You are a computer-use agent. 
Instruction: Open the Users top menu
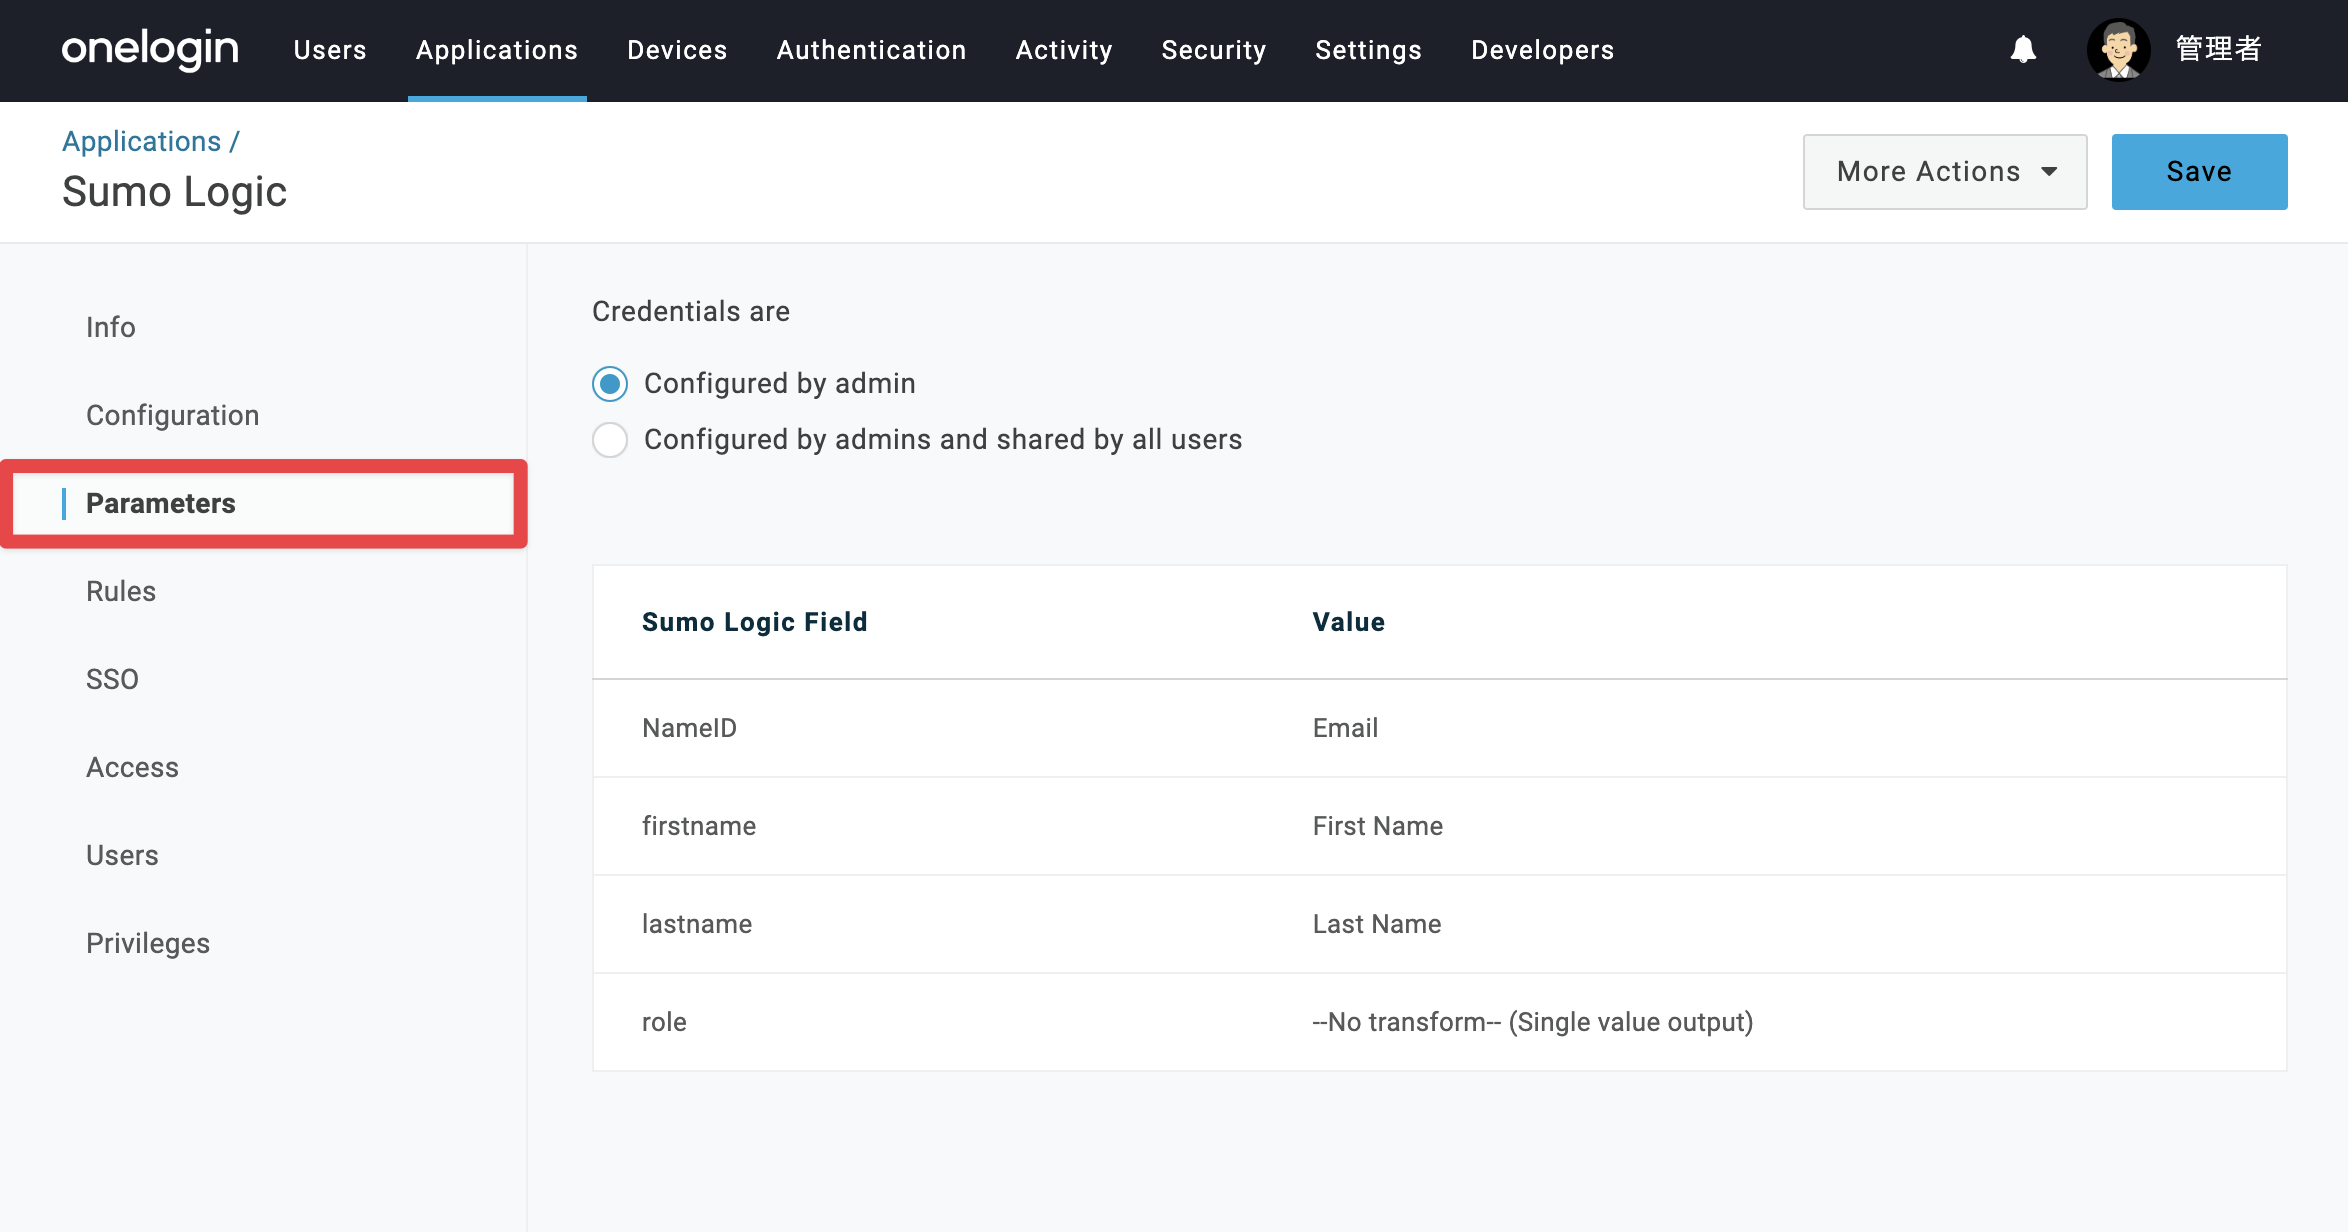click(330, 50)
